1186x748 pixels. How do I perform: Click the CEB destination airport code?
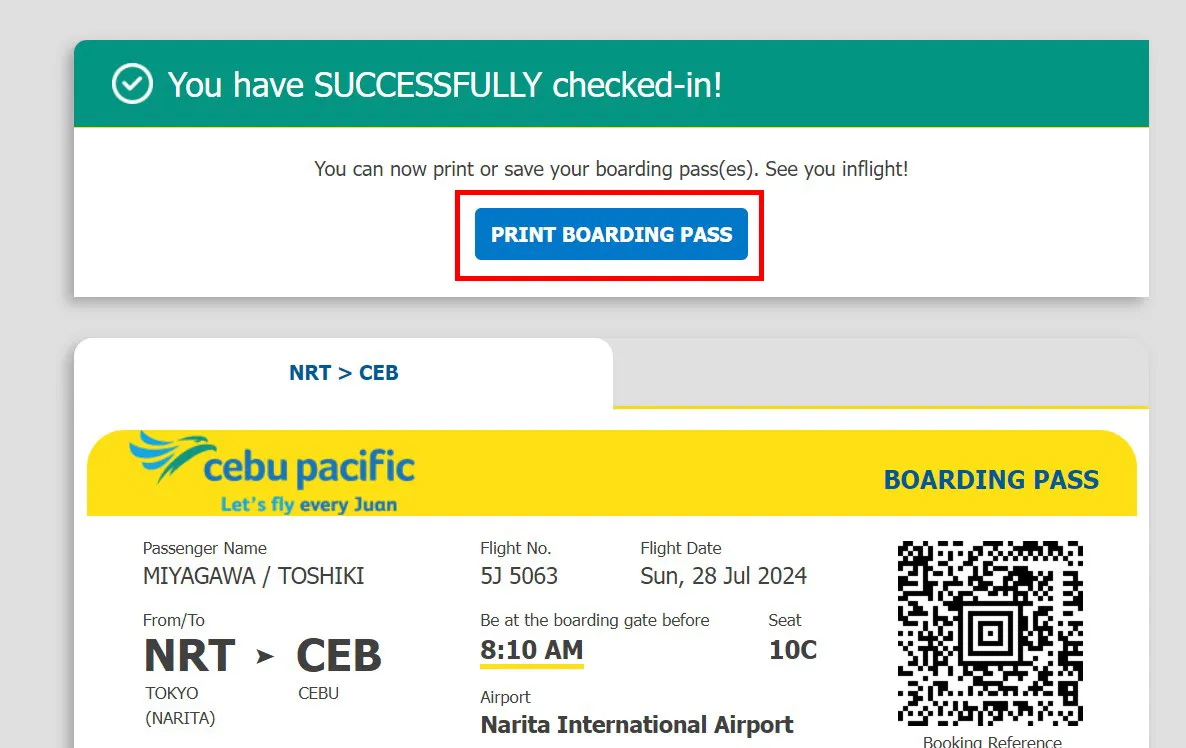(x=339, y=656)
